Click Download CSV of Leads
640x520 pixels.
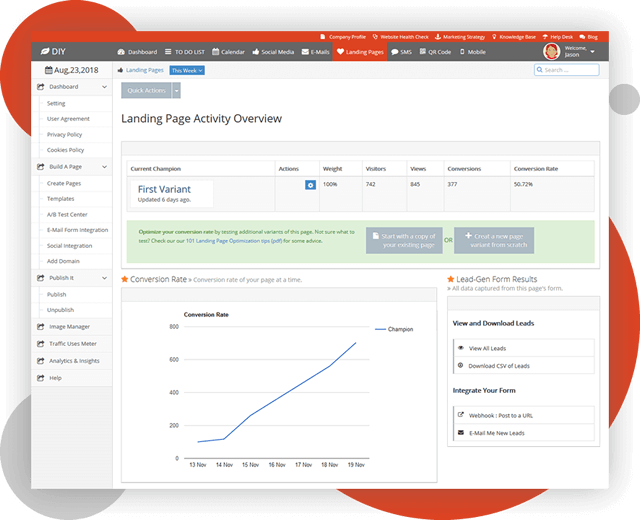[499, 366]
